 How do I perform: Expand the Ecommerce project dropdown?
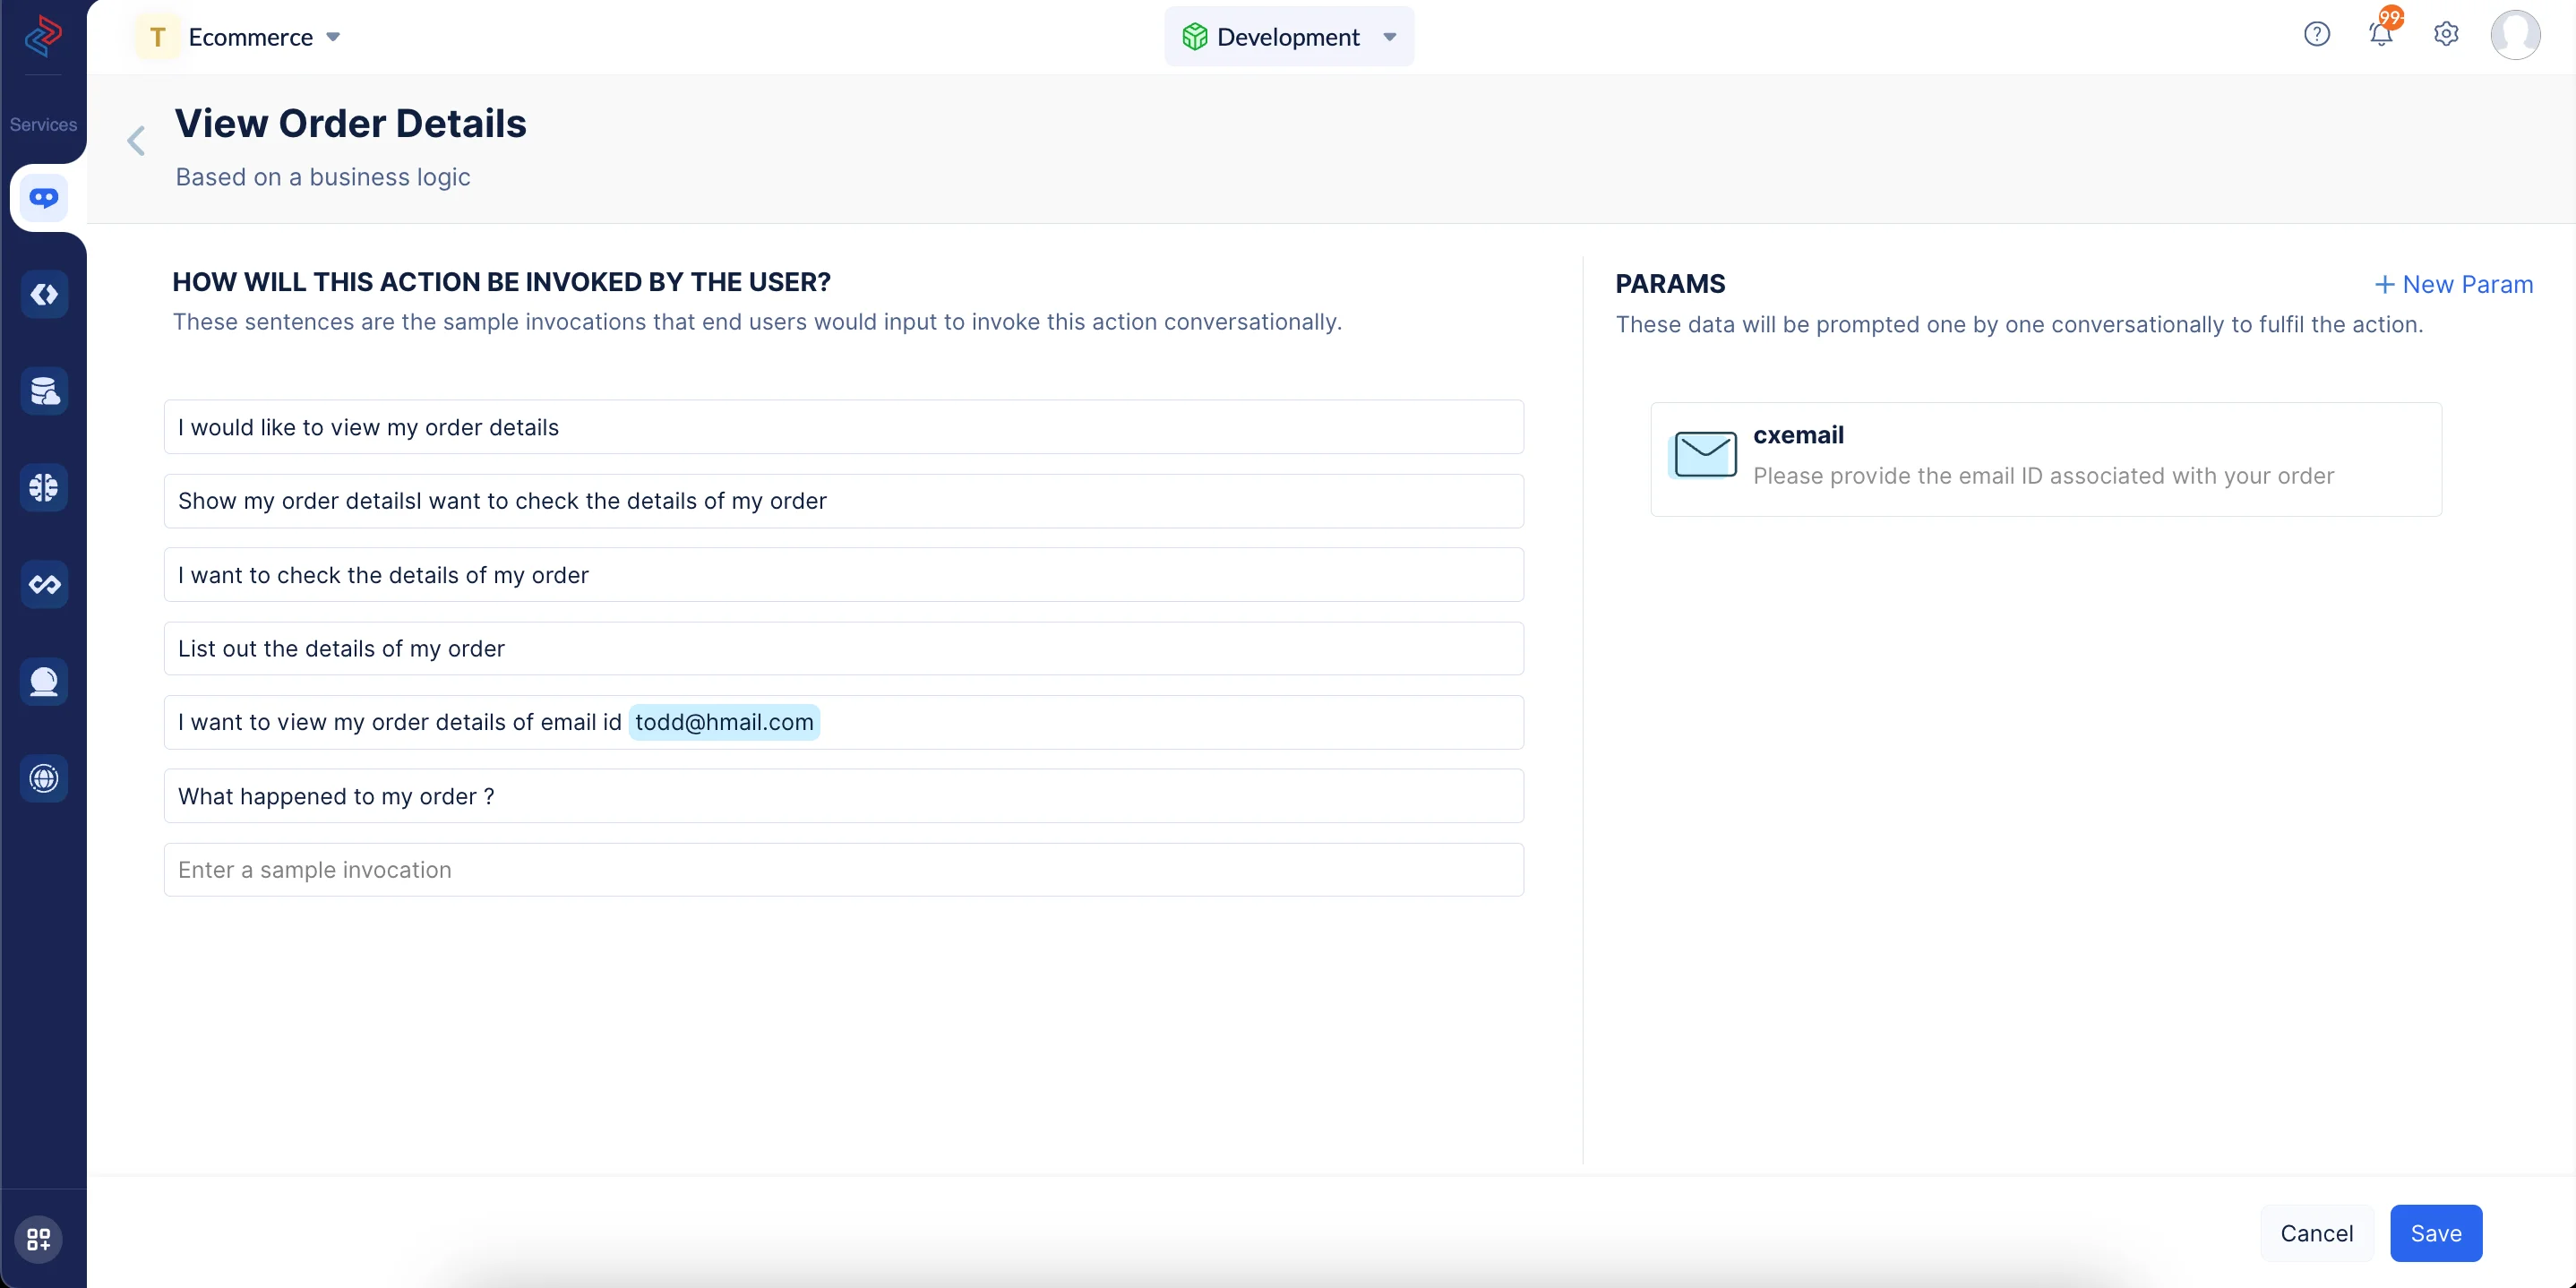click(250, 37)
